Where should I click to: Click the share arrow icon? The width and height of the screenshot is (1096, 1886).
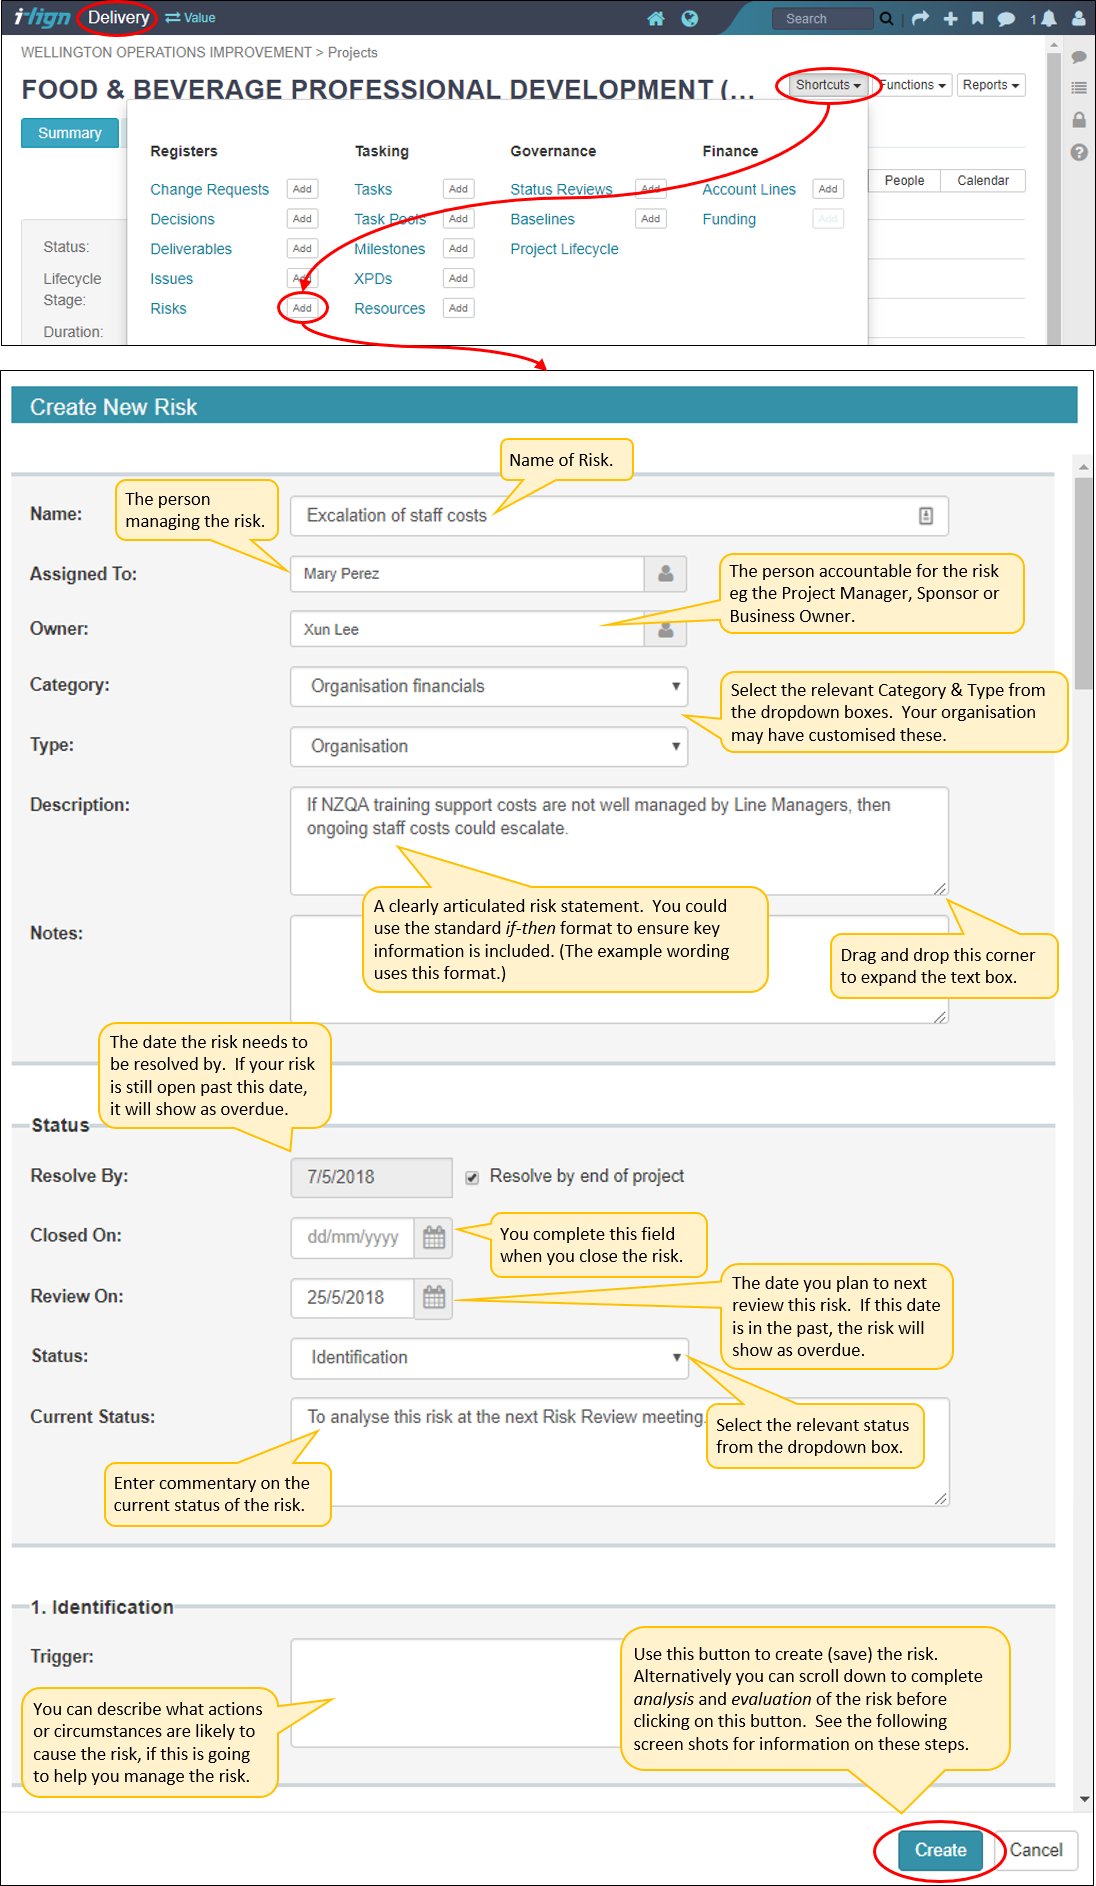coord(920,18)
